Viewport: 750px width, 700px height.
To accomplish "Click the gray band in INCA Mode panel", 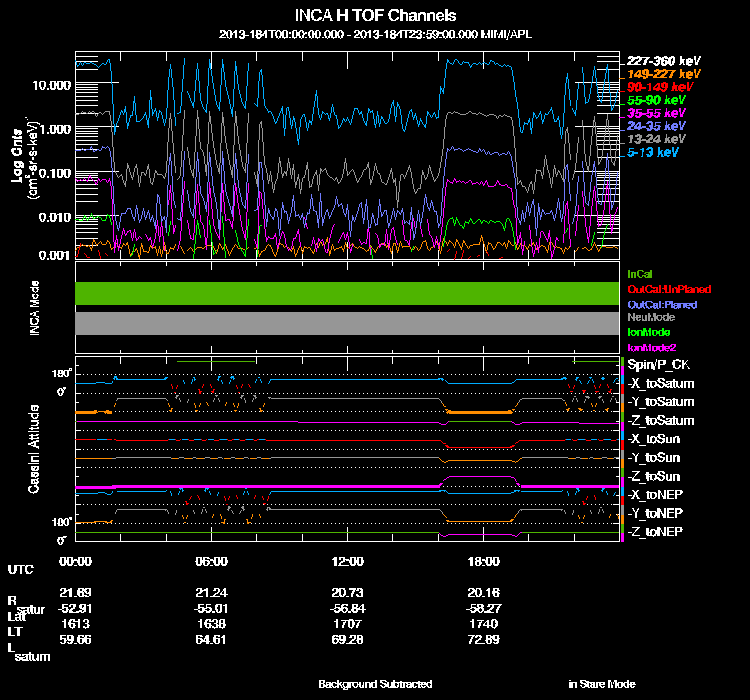I will click(347, 323).
